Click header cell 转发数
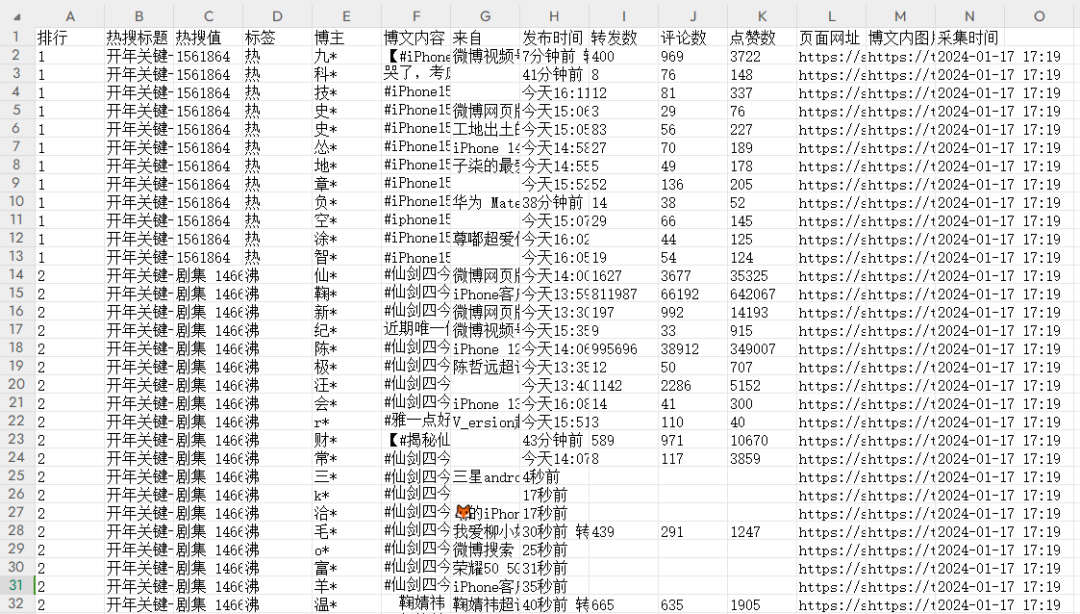The image size is (1080, 614). tap(624, 37)
